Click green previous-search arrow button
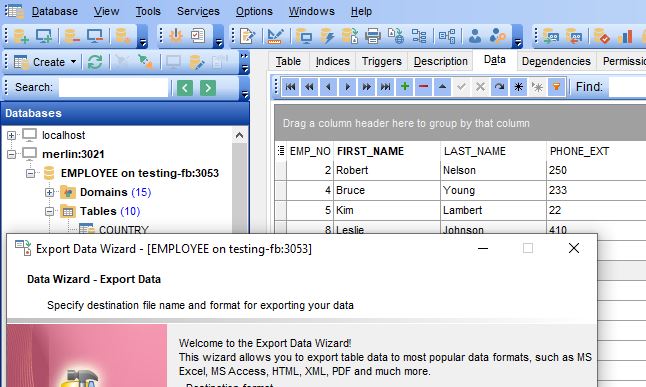Screen dimensions: 646x387 coord(185,88)
